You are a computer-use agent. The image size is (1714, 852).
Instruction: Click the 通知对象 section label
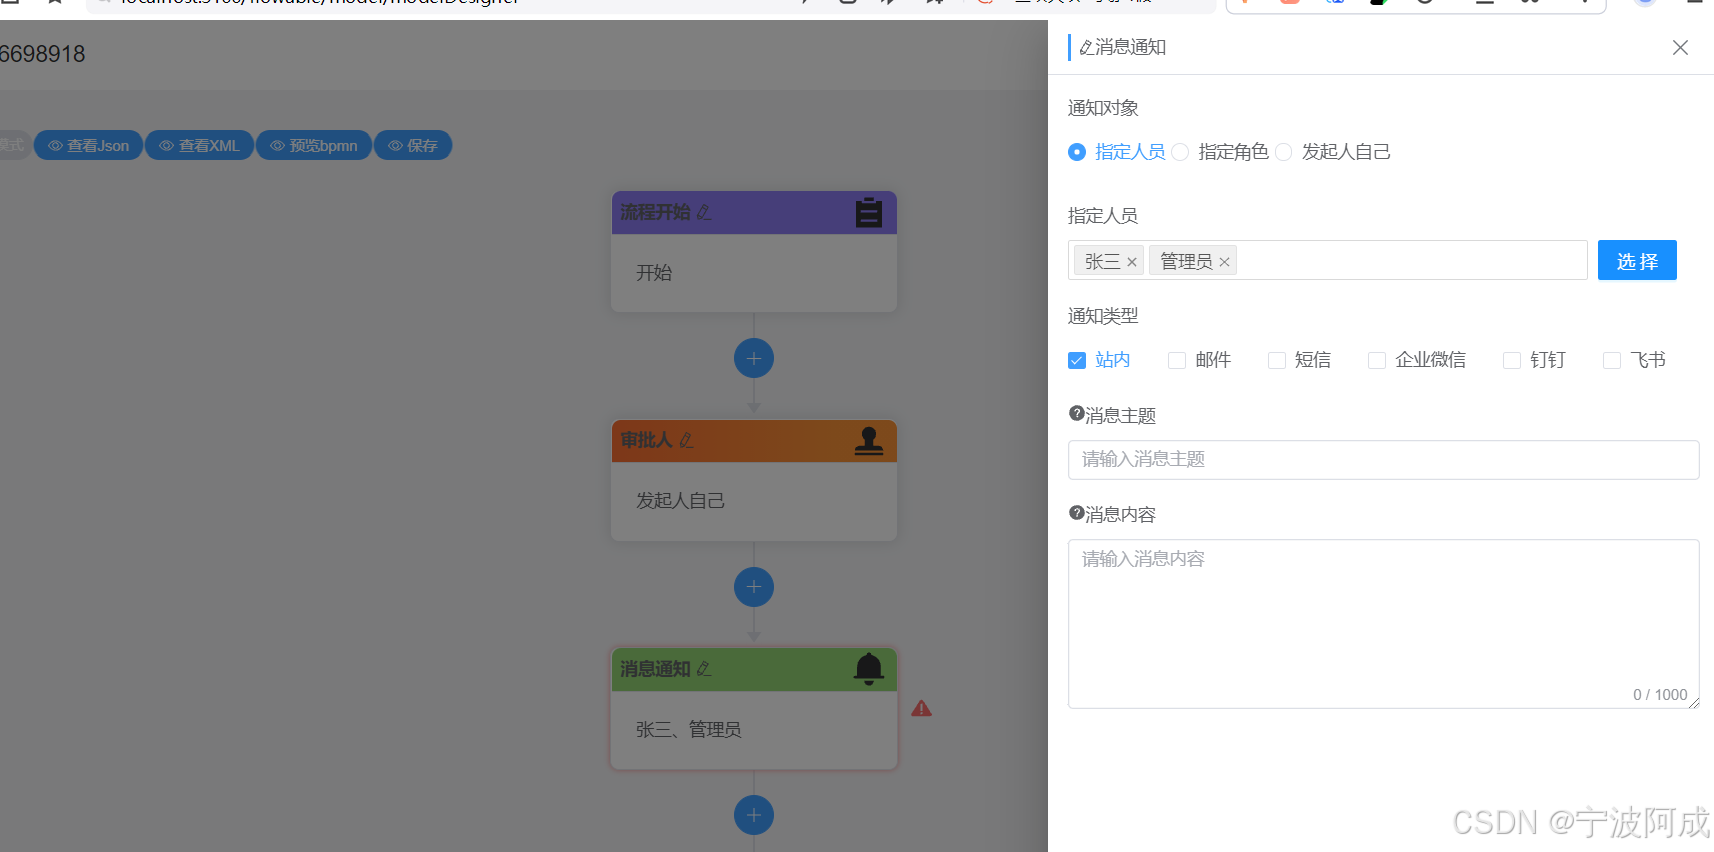click(x=1103, y=108)
